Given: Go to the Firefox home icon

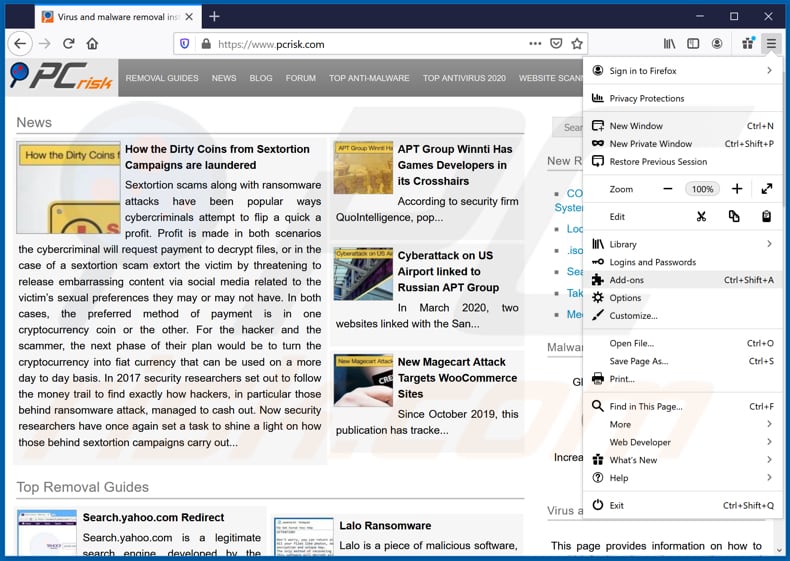Looking at the screenshot, I should 92,44.
